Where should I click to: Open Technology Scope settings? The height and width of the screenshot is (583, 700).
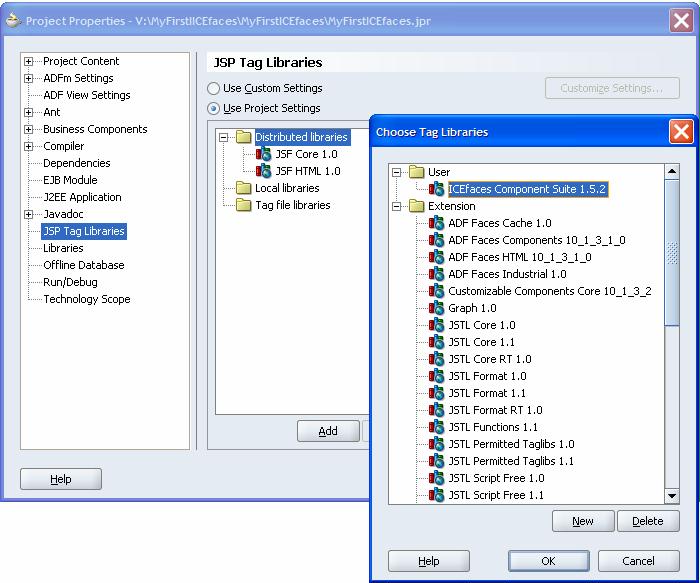(87, 299)
